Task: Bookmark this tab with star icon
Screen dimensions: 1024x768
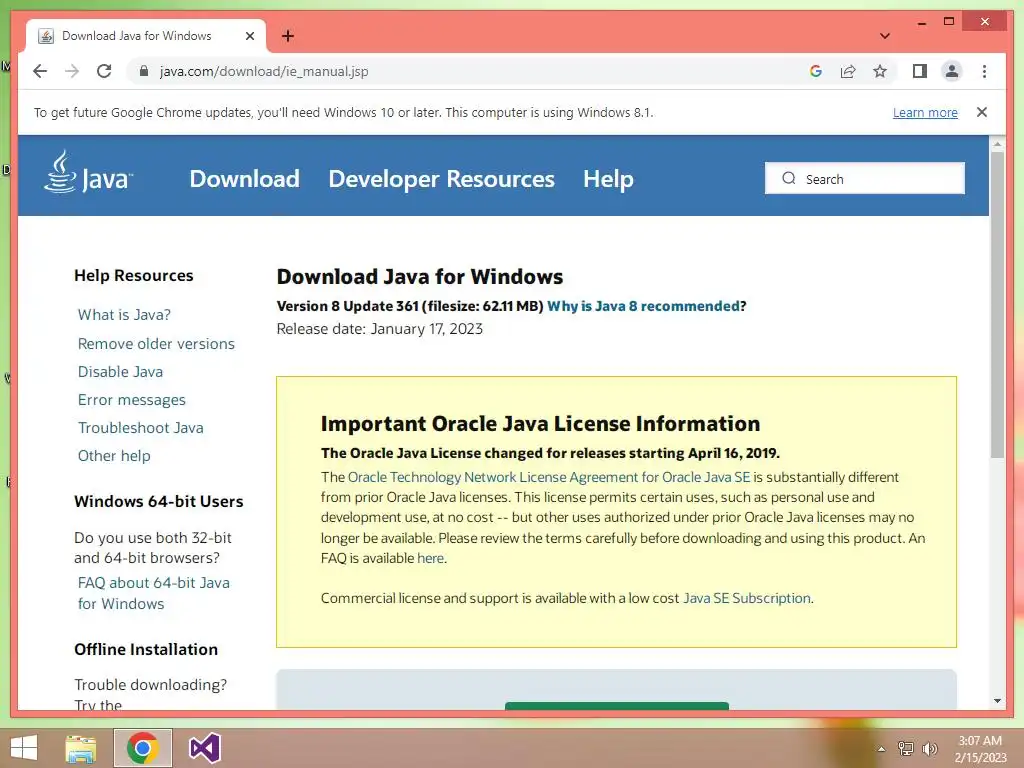Action: [880, 71]
